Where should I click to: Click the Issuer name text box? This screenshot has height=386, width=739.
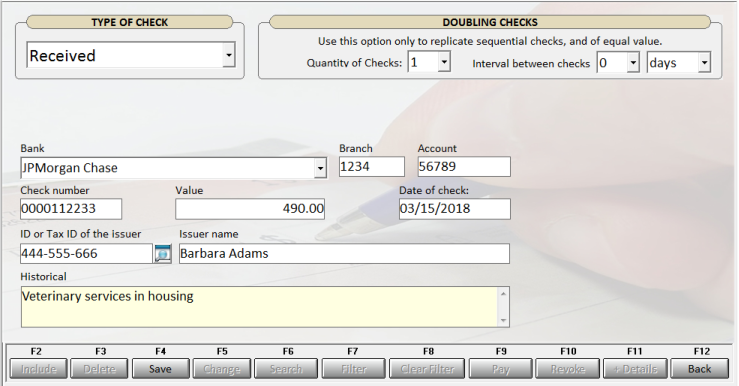point(344,254)
